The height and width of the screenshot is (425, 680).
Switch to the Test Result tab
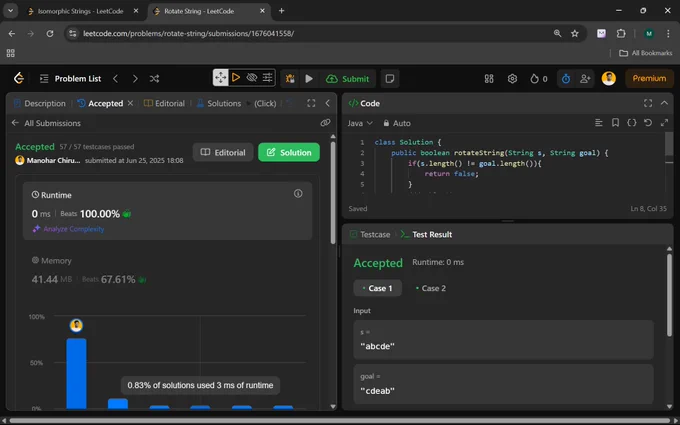[x=426, y=234]
